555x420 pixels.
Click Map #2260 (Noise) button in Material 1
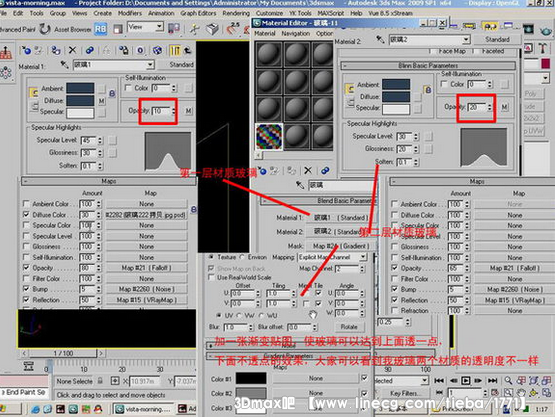[147, 289]
